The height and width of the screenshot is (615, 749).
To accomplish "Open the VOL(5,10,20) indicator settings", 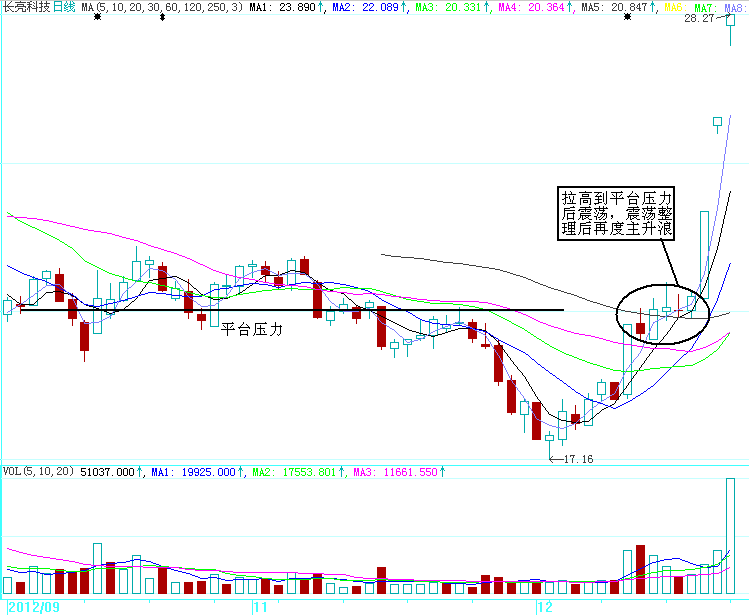I will pos(38,471).
